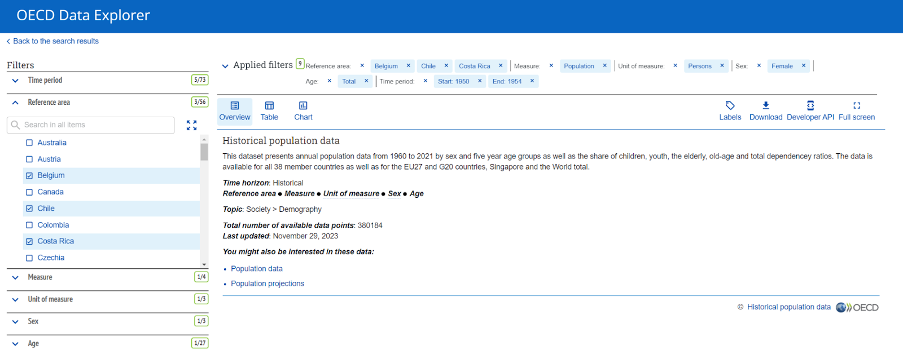Check the Canada checkbox
Viewport: 904px width, 360px height.
29,192
